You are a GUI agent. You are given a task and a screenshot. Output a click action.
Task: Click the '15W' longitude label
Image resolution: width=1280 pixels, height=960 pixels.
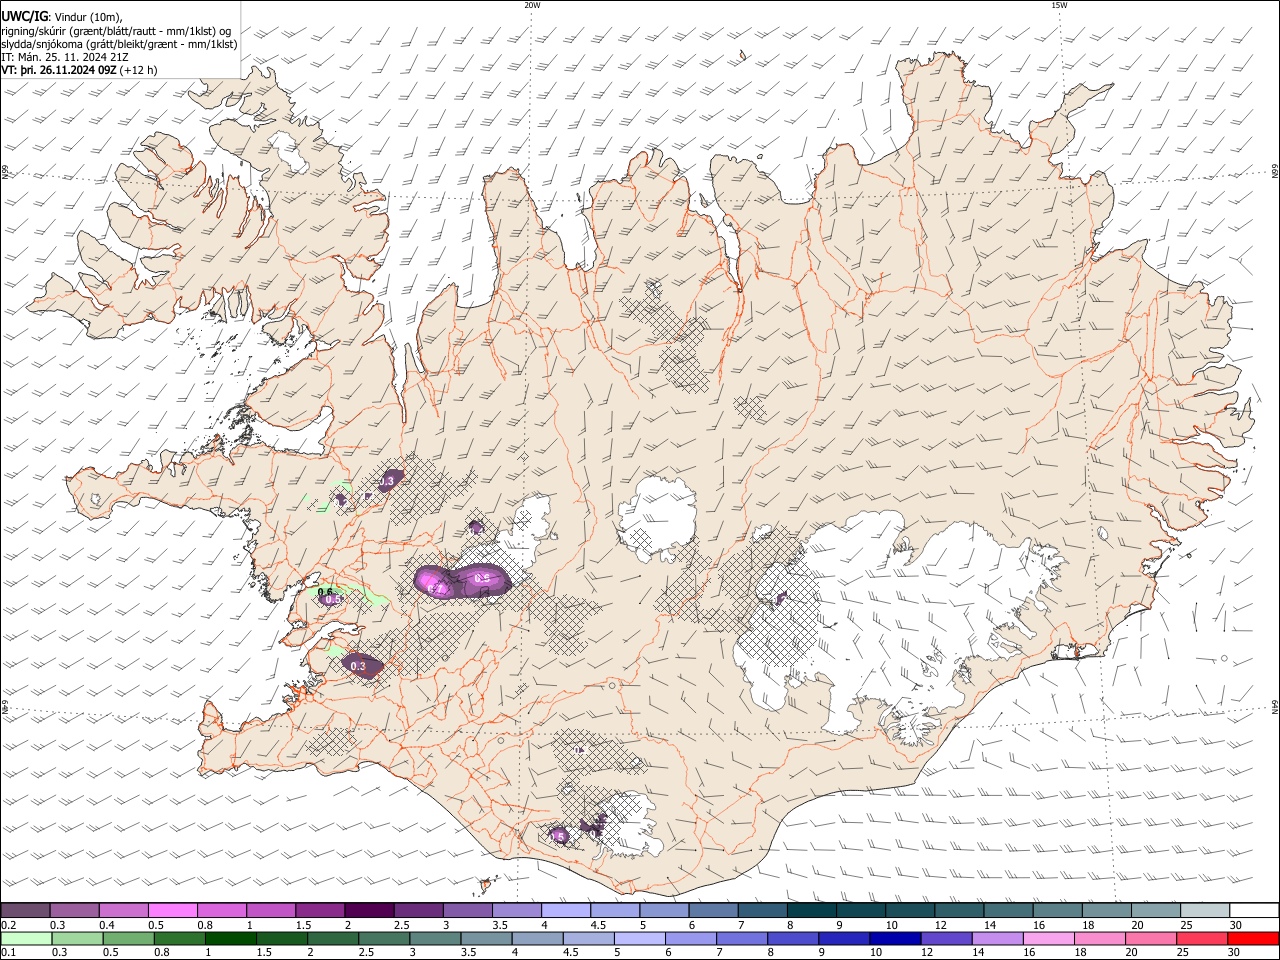pyautogui.click(x=1060, y=5)
